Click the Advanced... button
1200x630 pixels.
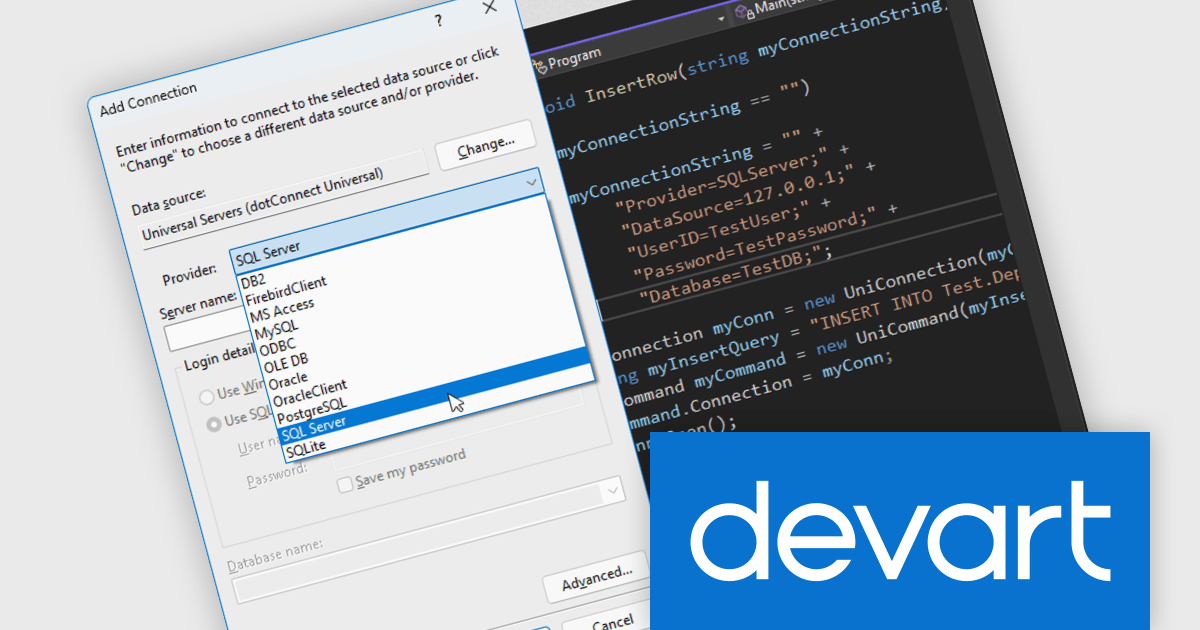pos(597,577)
